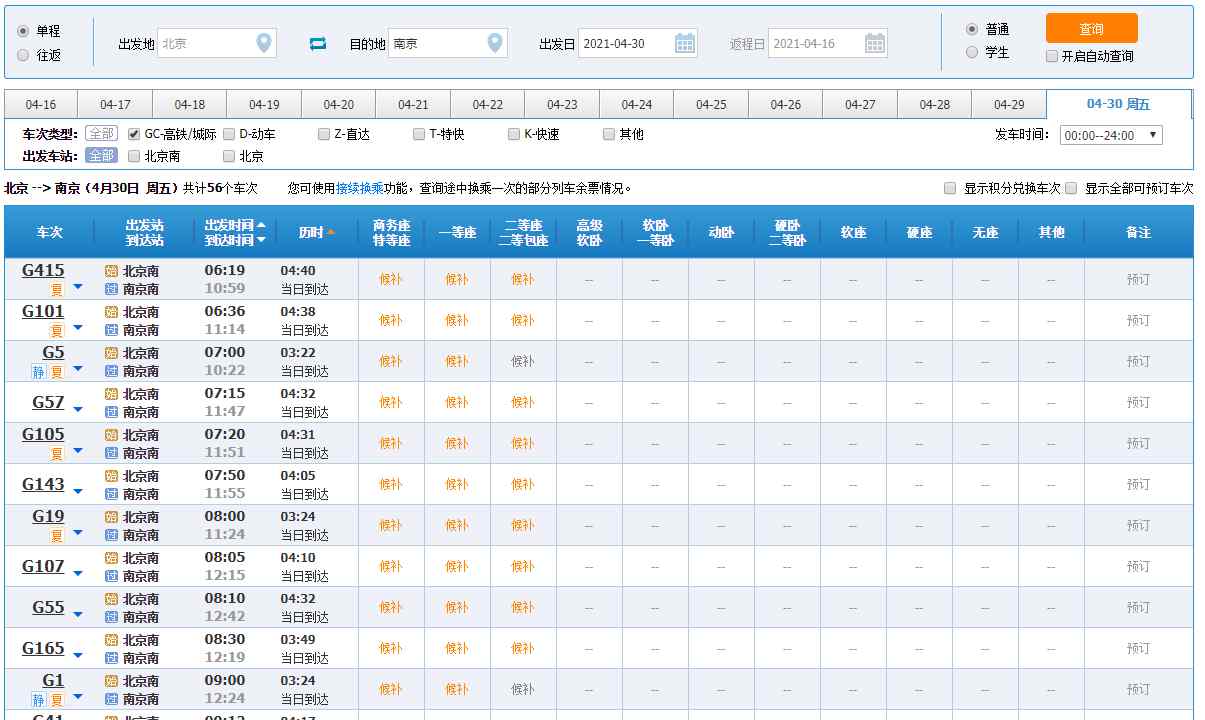Image resolution: width=1205 pixels, height=720 pixels.
Task: Open the 返程日 calendar icon
Action: pyautogui.click(x=875, y=43)
